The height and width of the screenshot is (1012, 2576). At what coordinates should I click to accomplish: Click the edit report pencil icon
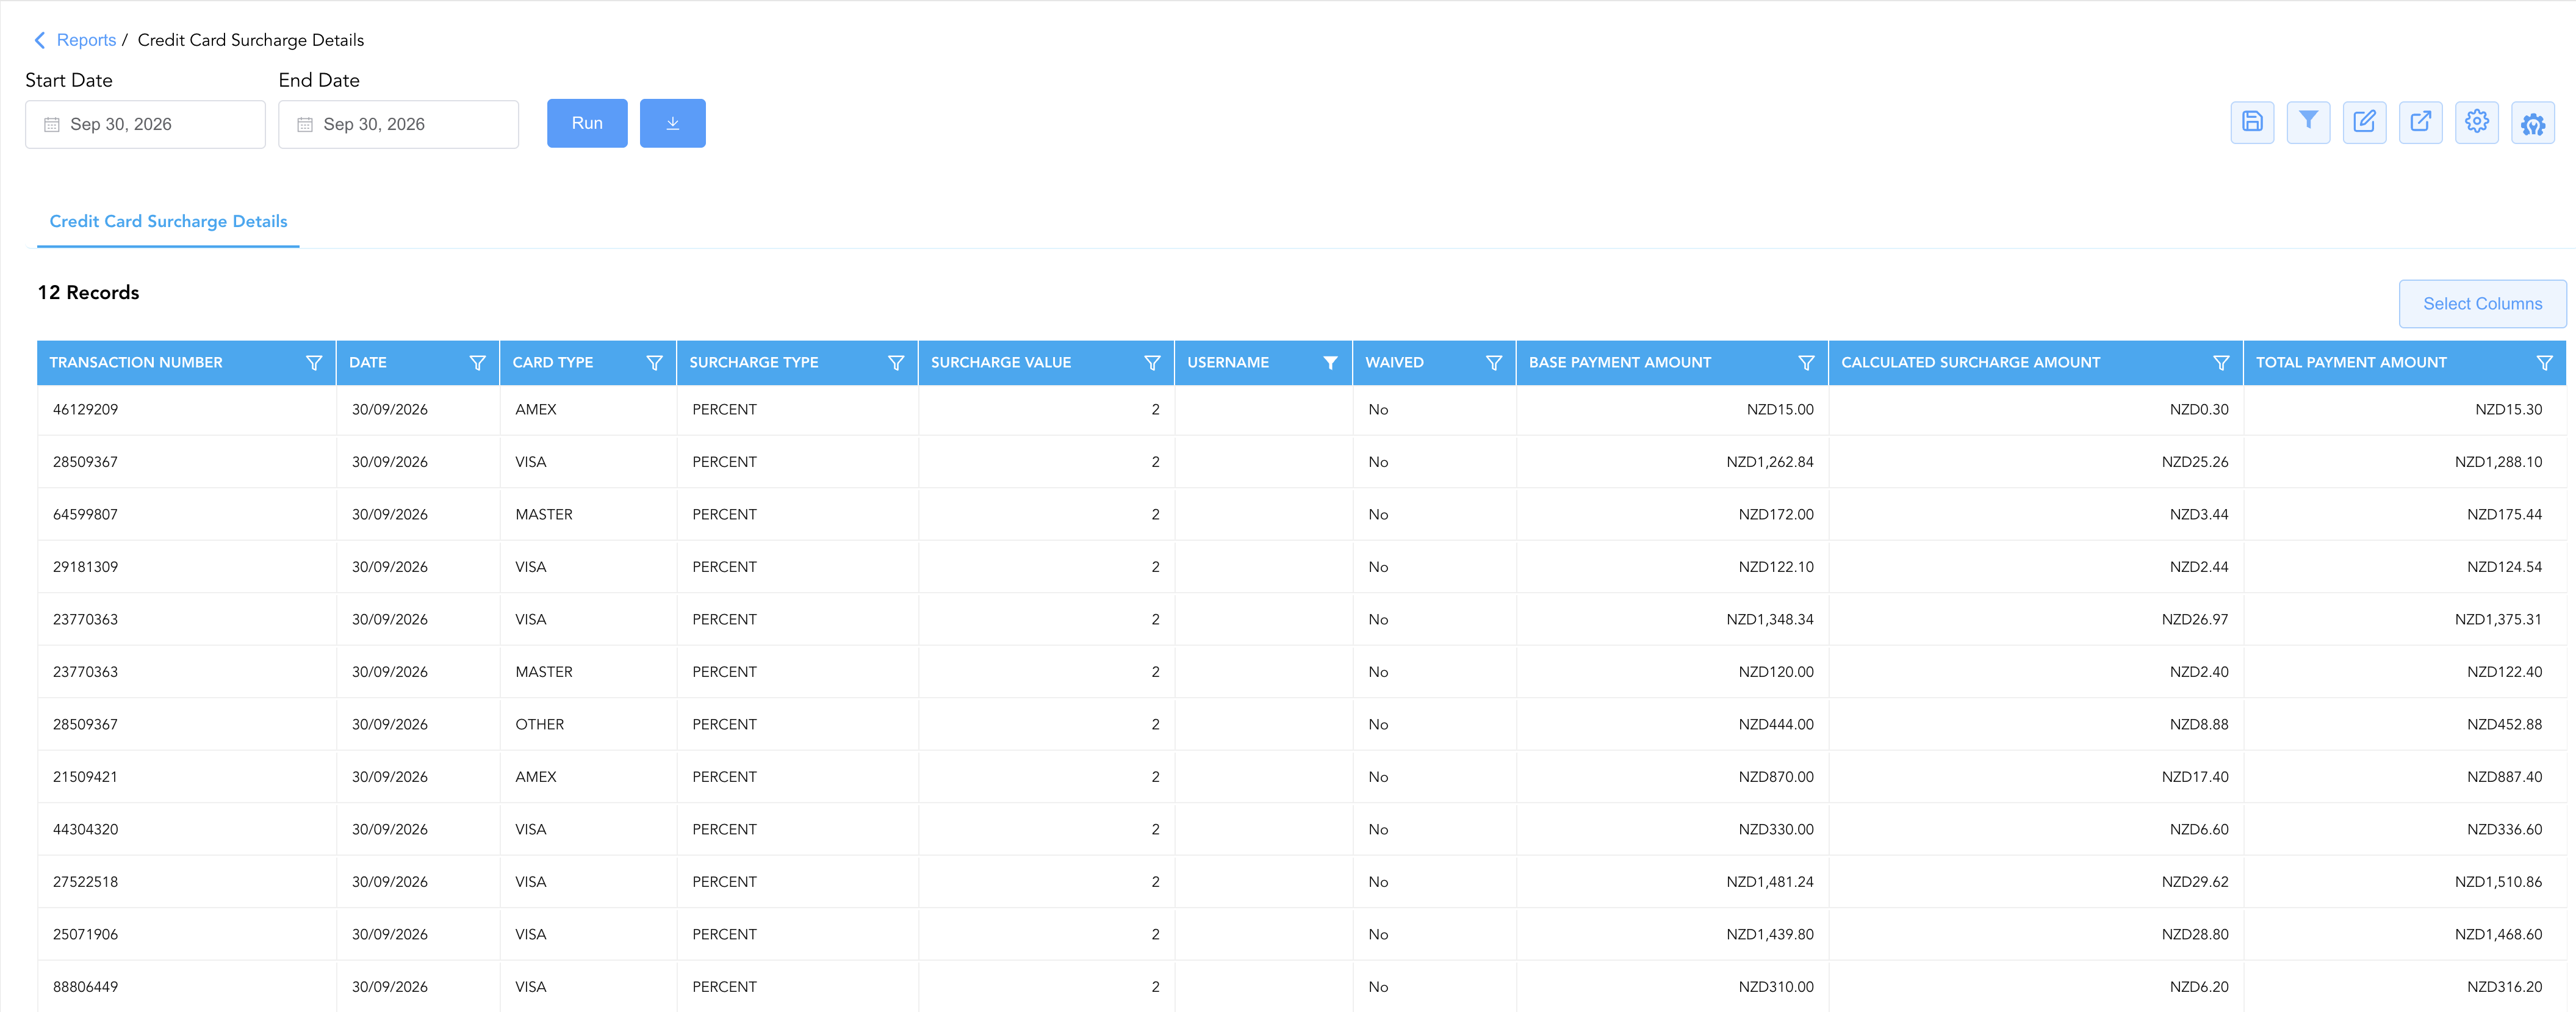2364,122
